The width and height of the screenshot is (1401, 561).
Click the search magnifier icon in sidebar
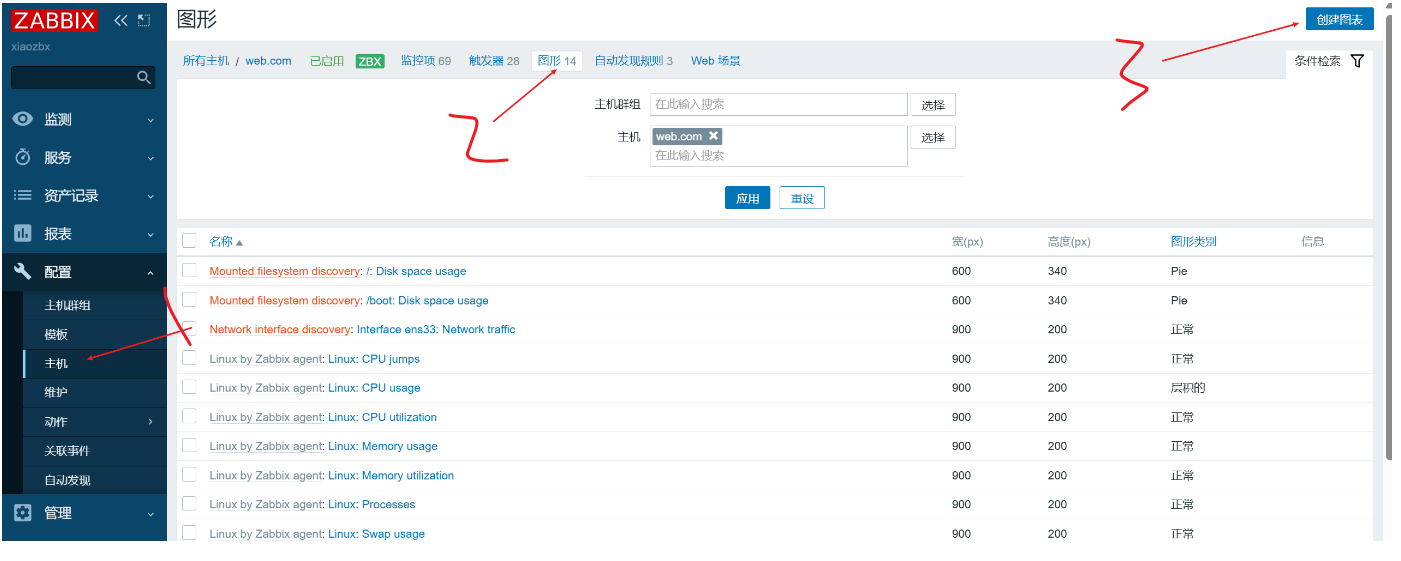(144, 78)
